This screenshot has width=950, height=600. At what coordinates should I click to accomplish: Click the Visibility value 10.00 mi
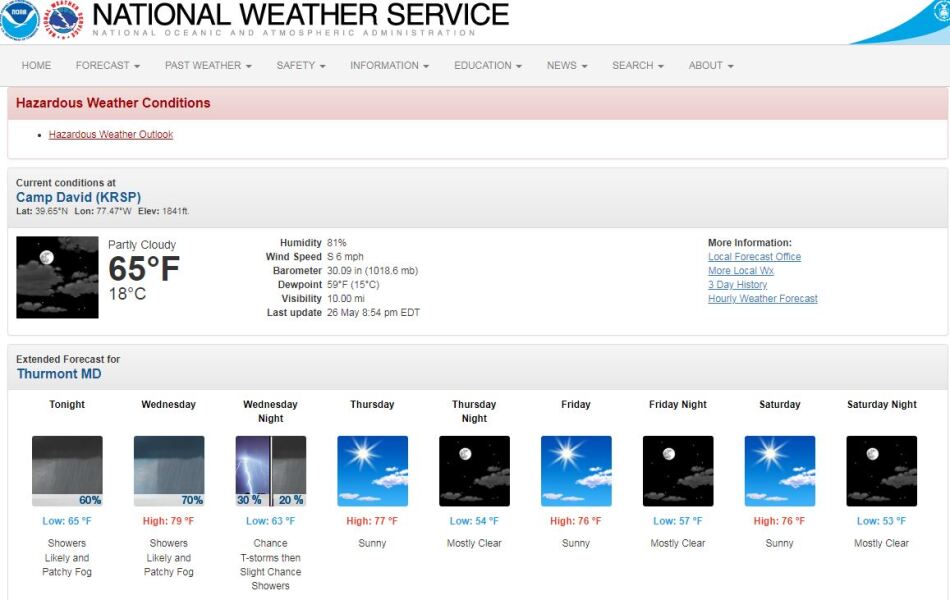coord(347,299)
